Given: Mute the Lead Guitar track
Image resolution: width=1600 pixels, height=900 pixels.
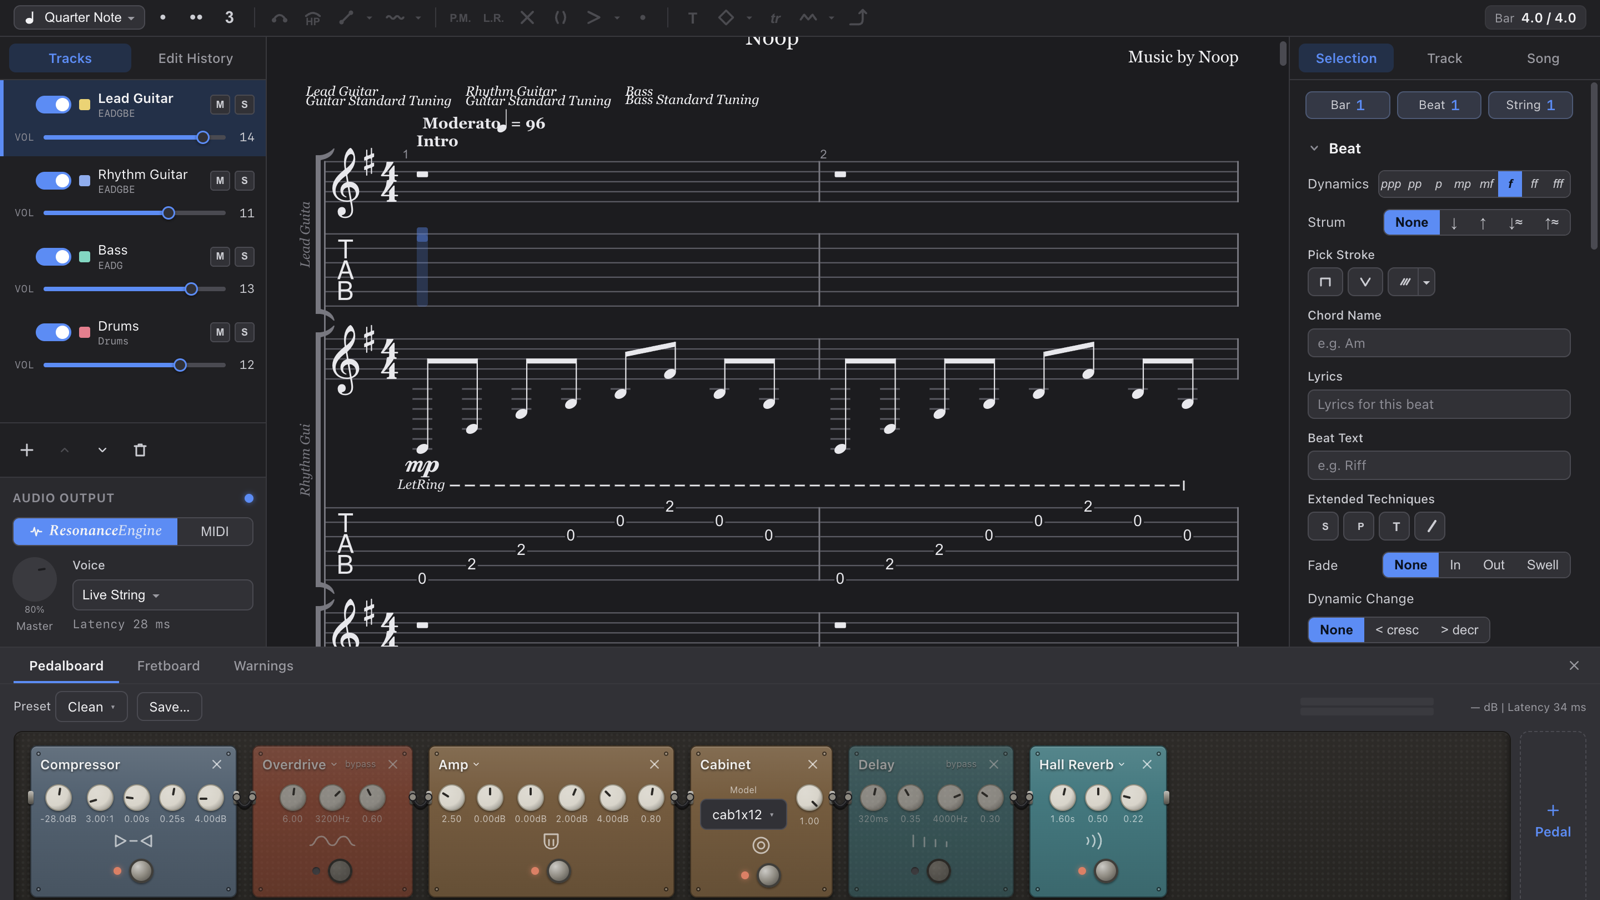Looking at the screenshot, I should pos(220,104).
